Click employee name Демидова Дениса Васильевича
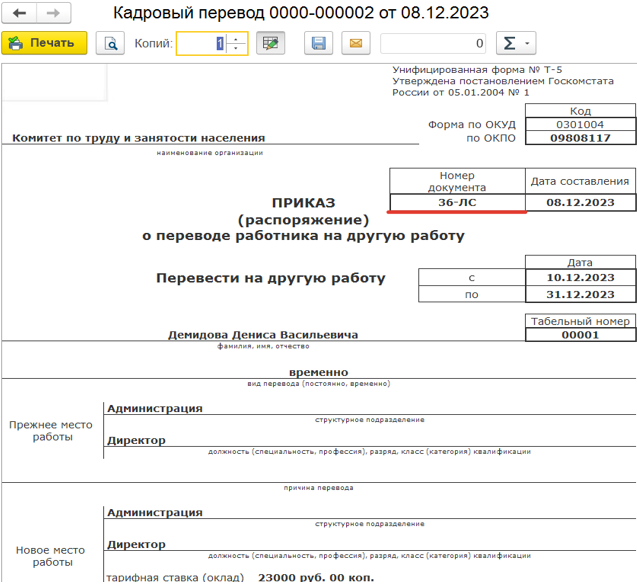This screenshot has width=637, height=585. pos(263,335)
